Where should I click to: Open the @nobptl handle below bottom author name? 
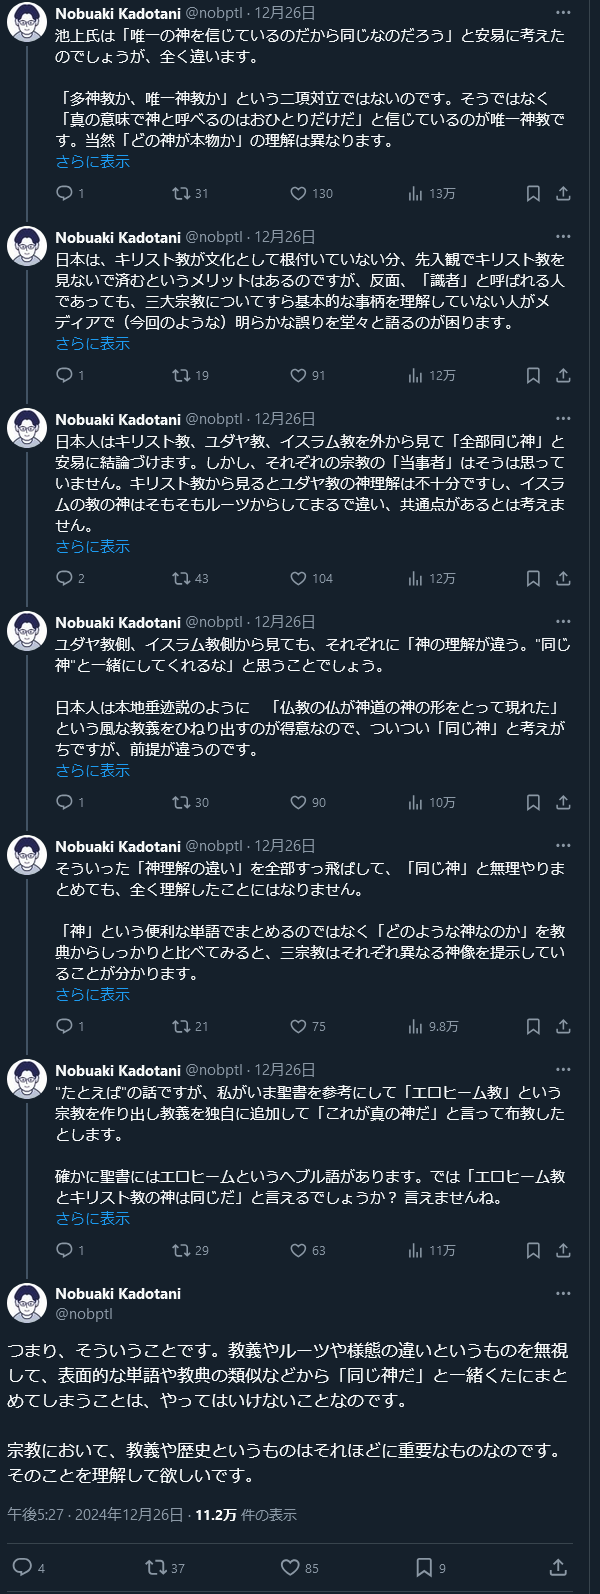[x=84, y=1313]
